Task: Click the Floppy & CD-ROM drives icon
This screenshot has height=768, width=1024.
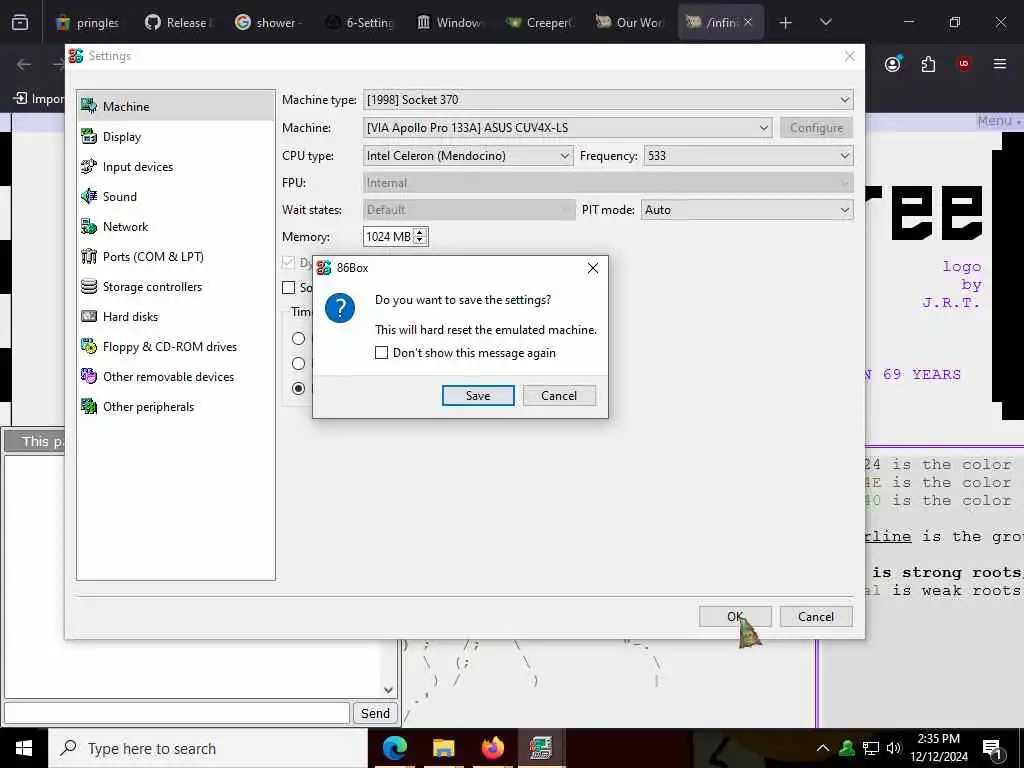Action: [89, 346]
